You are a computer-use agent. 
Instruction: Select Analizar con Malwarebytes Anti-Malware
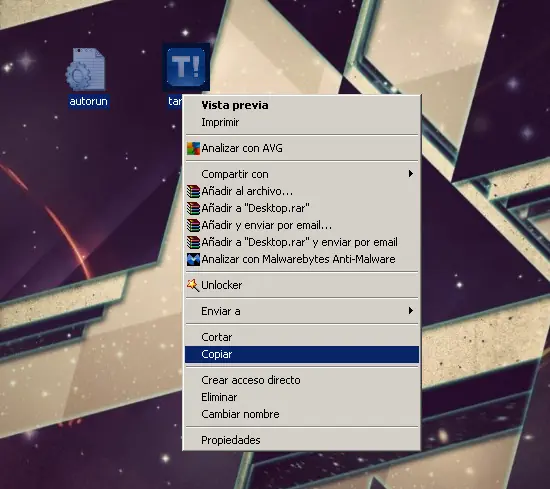click(302, 259)
